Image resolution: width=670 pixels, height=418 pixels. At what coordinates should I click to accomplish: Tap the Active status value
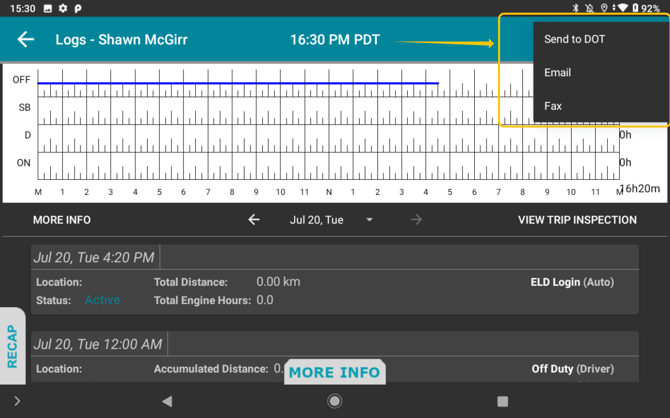click(103, 300)
